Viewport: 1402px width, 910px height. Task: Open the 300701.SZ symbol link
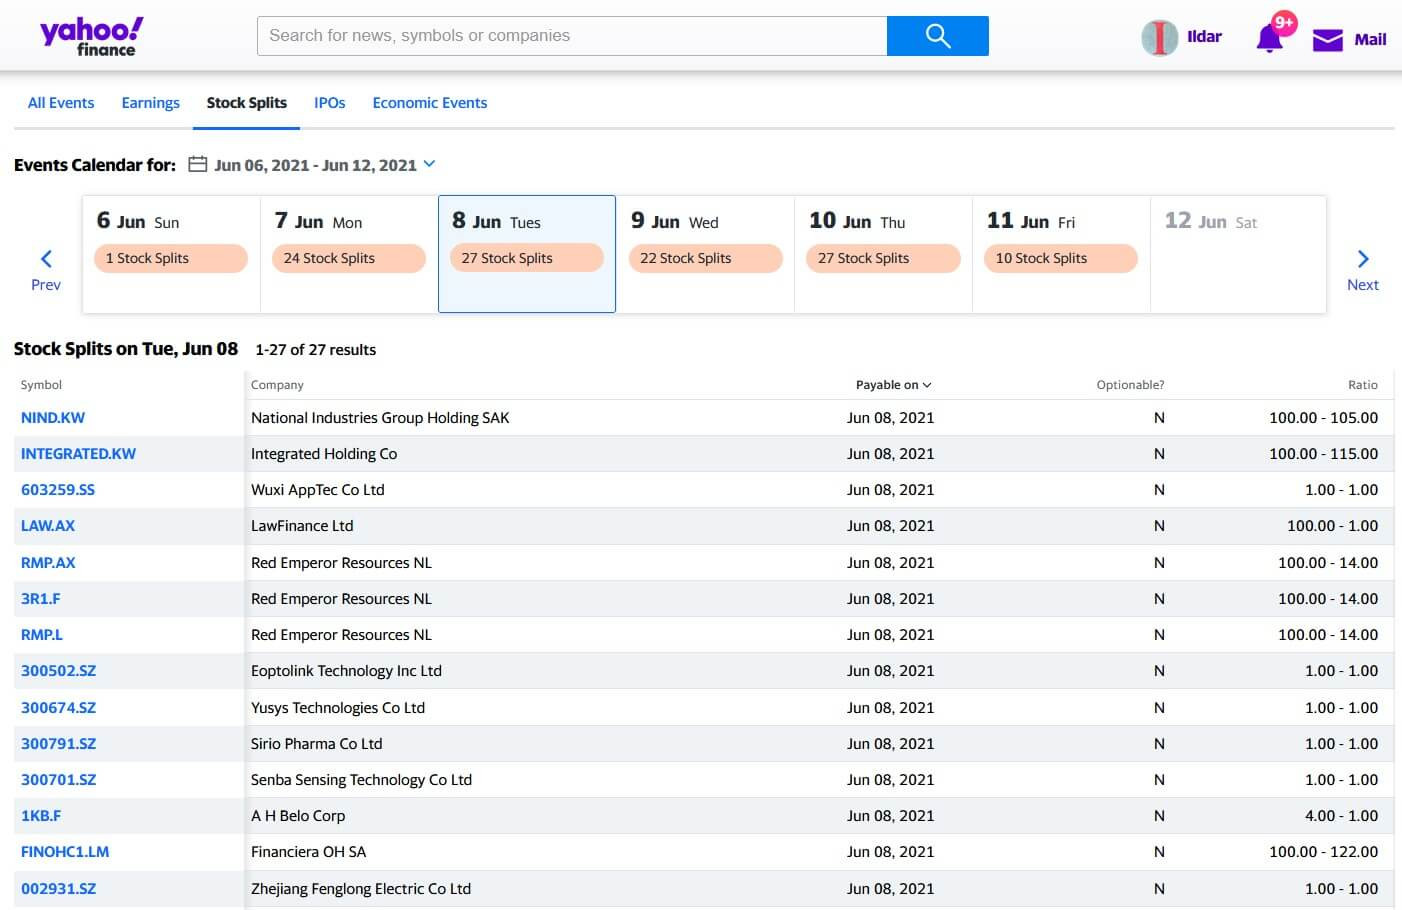click(59, 780)
